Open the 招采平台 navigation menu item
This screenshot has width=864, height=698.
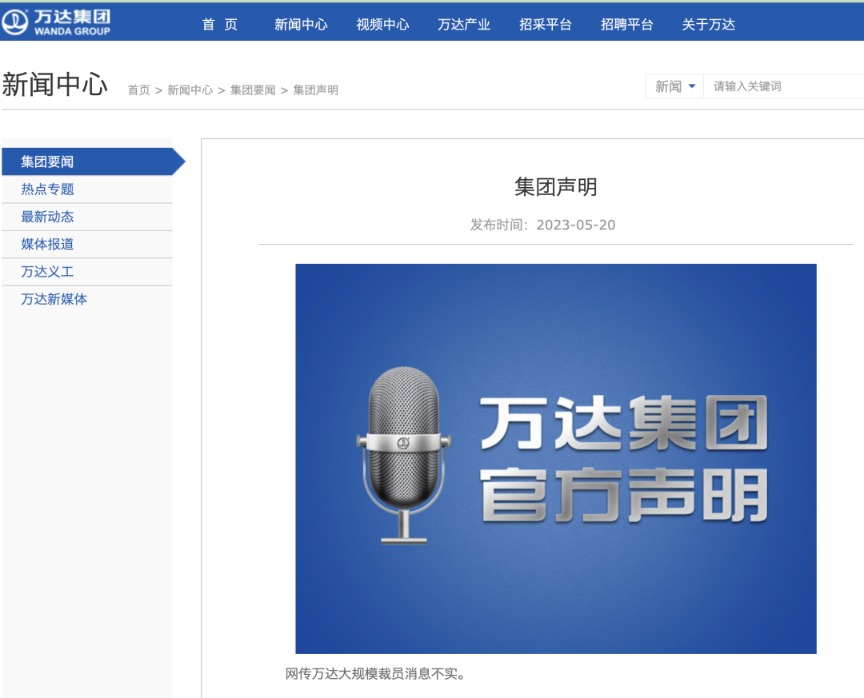coord(545,25)
